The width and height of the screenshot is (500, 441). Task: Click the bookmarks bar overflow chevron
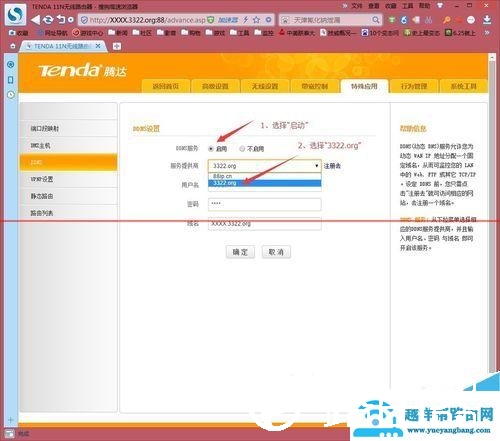487,33
